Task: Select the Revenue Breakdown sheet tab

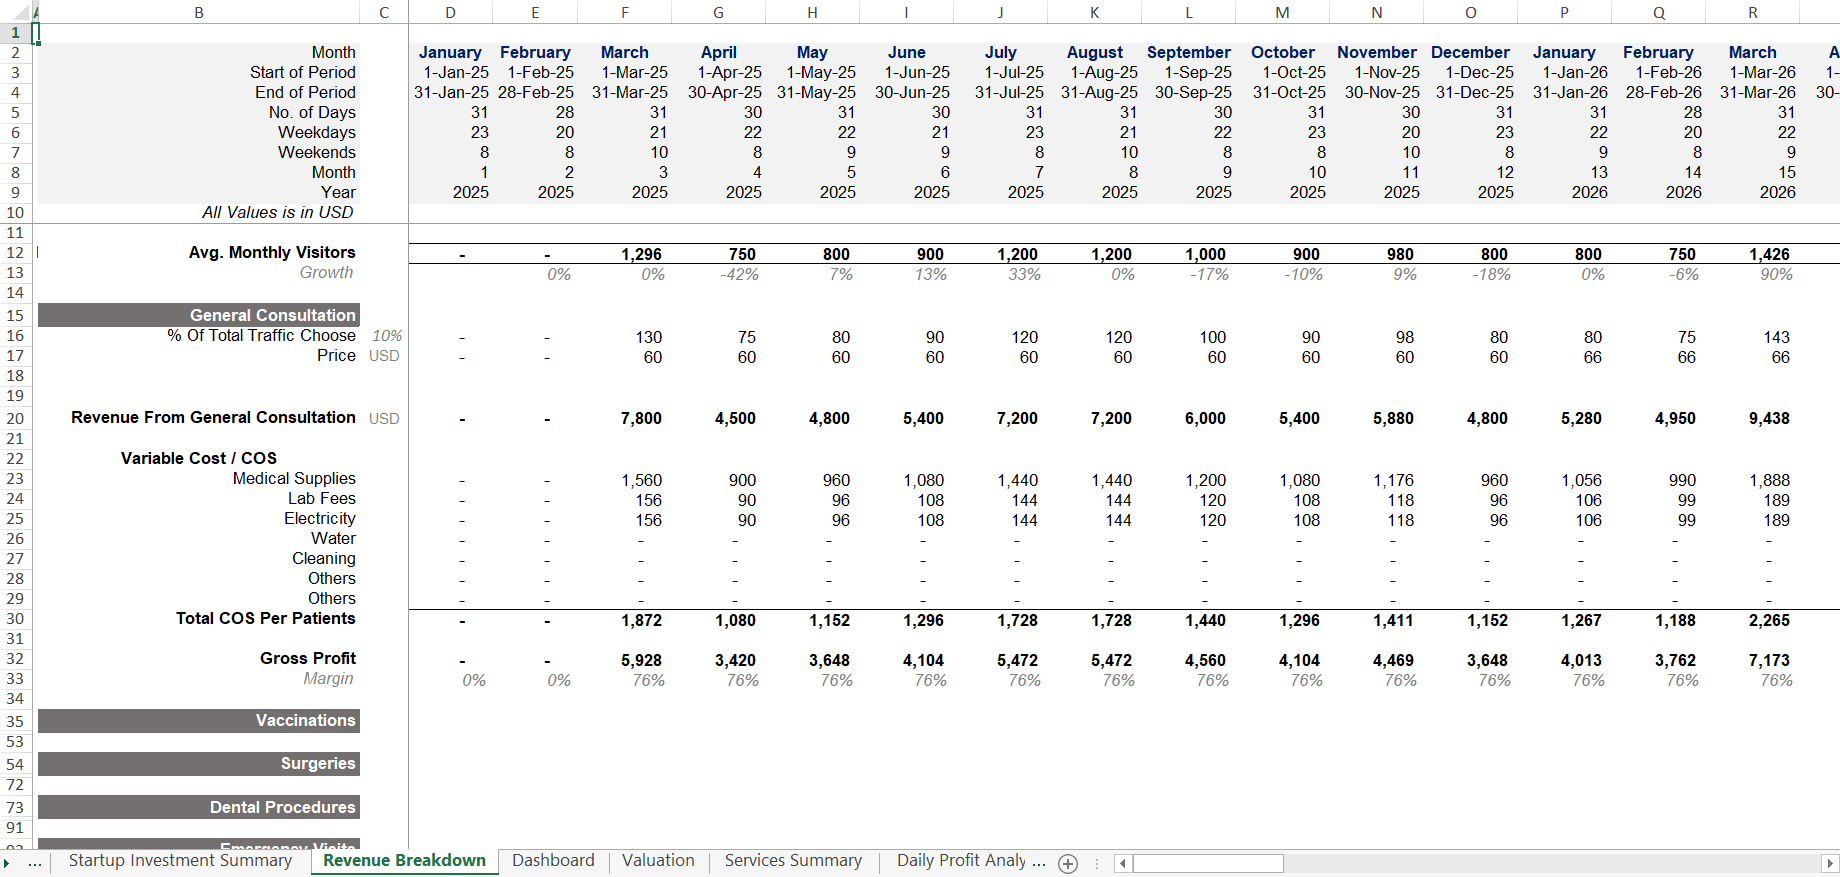Action: pyautogui.click(x=404, y=861)
